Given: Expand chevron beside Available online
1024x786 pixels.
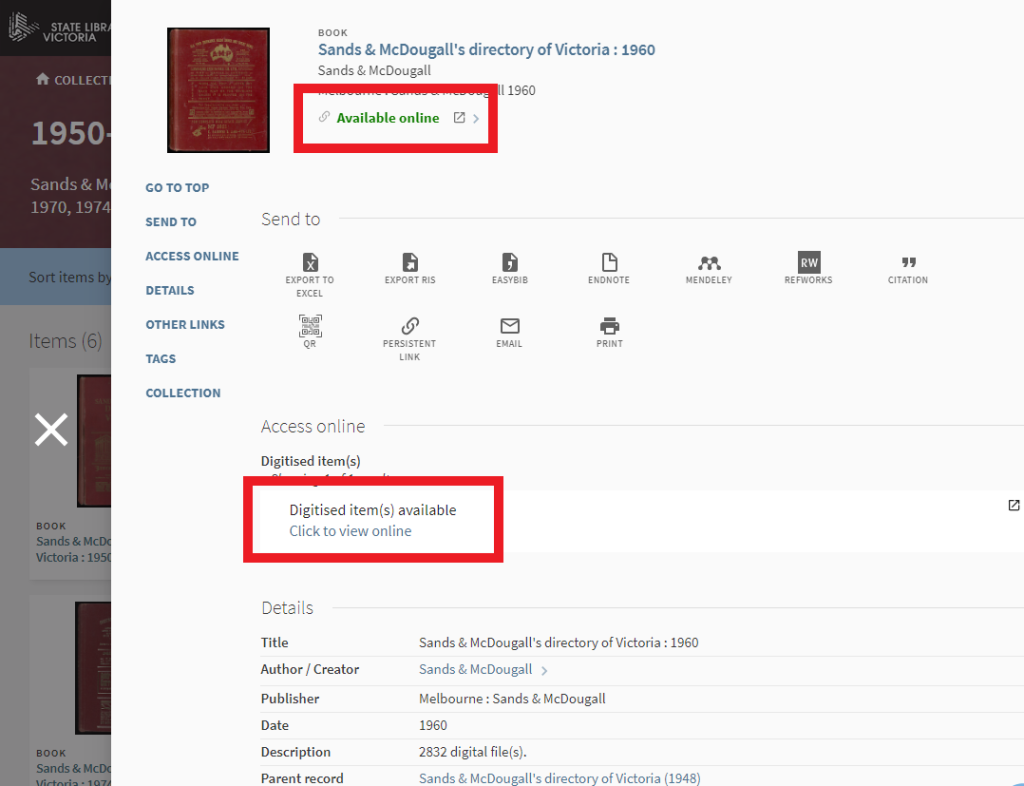Looking at the screenshot, I should [476, 119].
